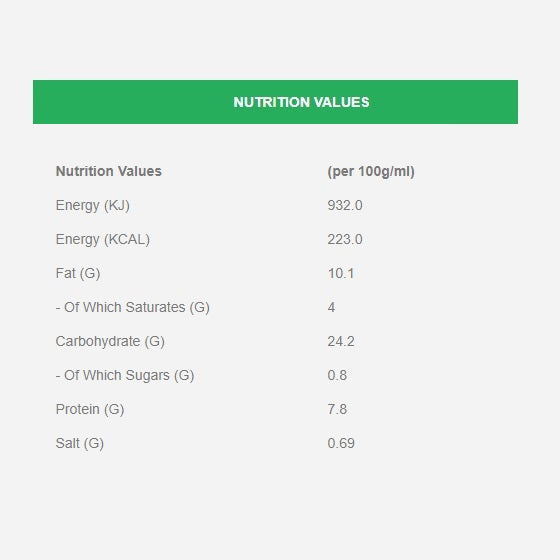Select the Protein (G) row label

(90, 409)
